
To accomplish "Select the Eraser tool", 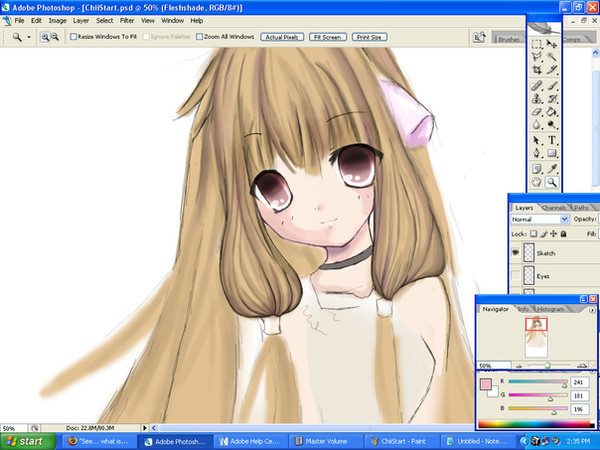I will pos(537,113).
